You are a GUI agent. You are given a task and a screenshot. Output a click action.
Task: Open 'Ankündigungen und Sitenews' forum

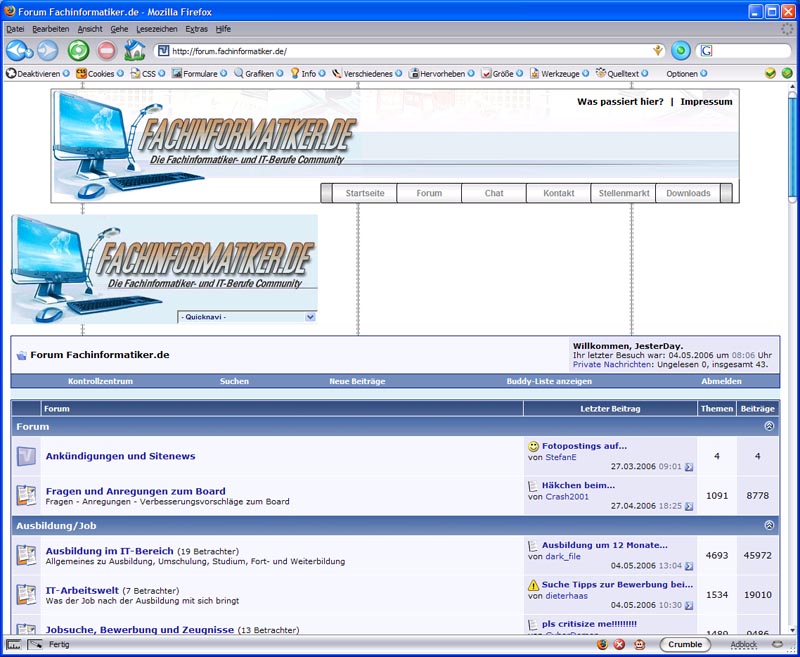point(120,456)
